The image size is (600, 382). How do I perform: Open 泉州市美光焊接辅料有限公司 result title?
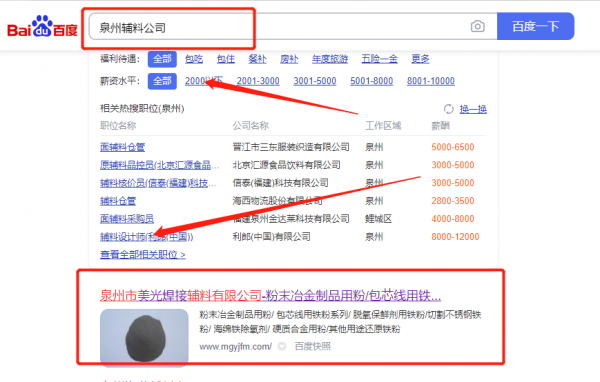tap(271, 295)
